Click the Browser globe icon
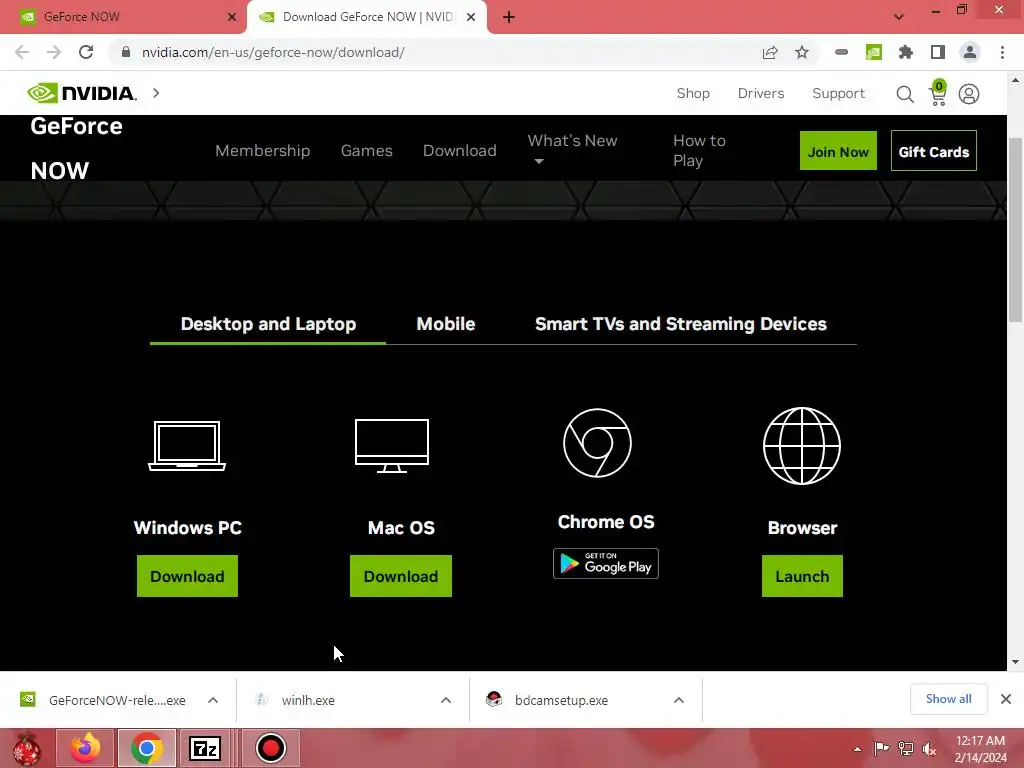1024x768 pixels. click(802, 445)
